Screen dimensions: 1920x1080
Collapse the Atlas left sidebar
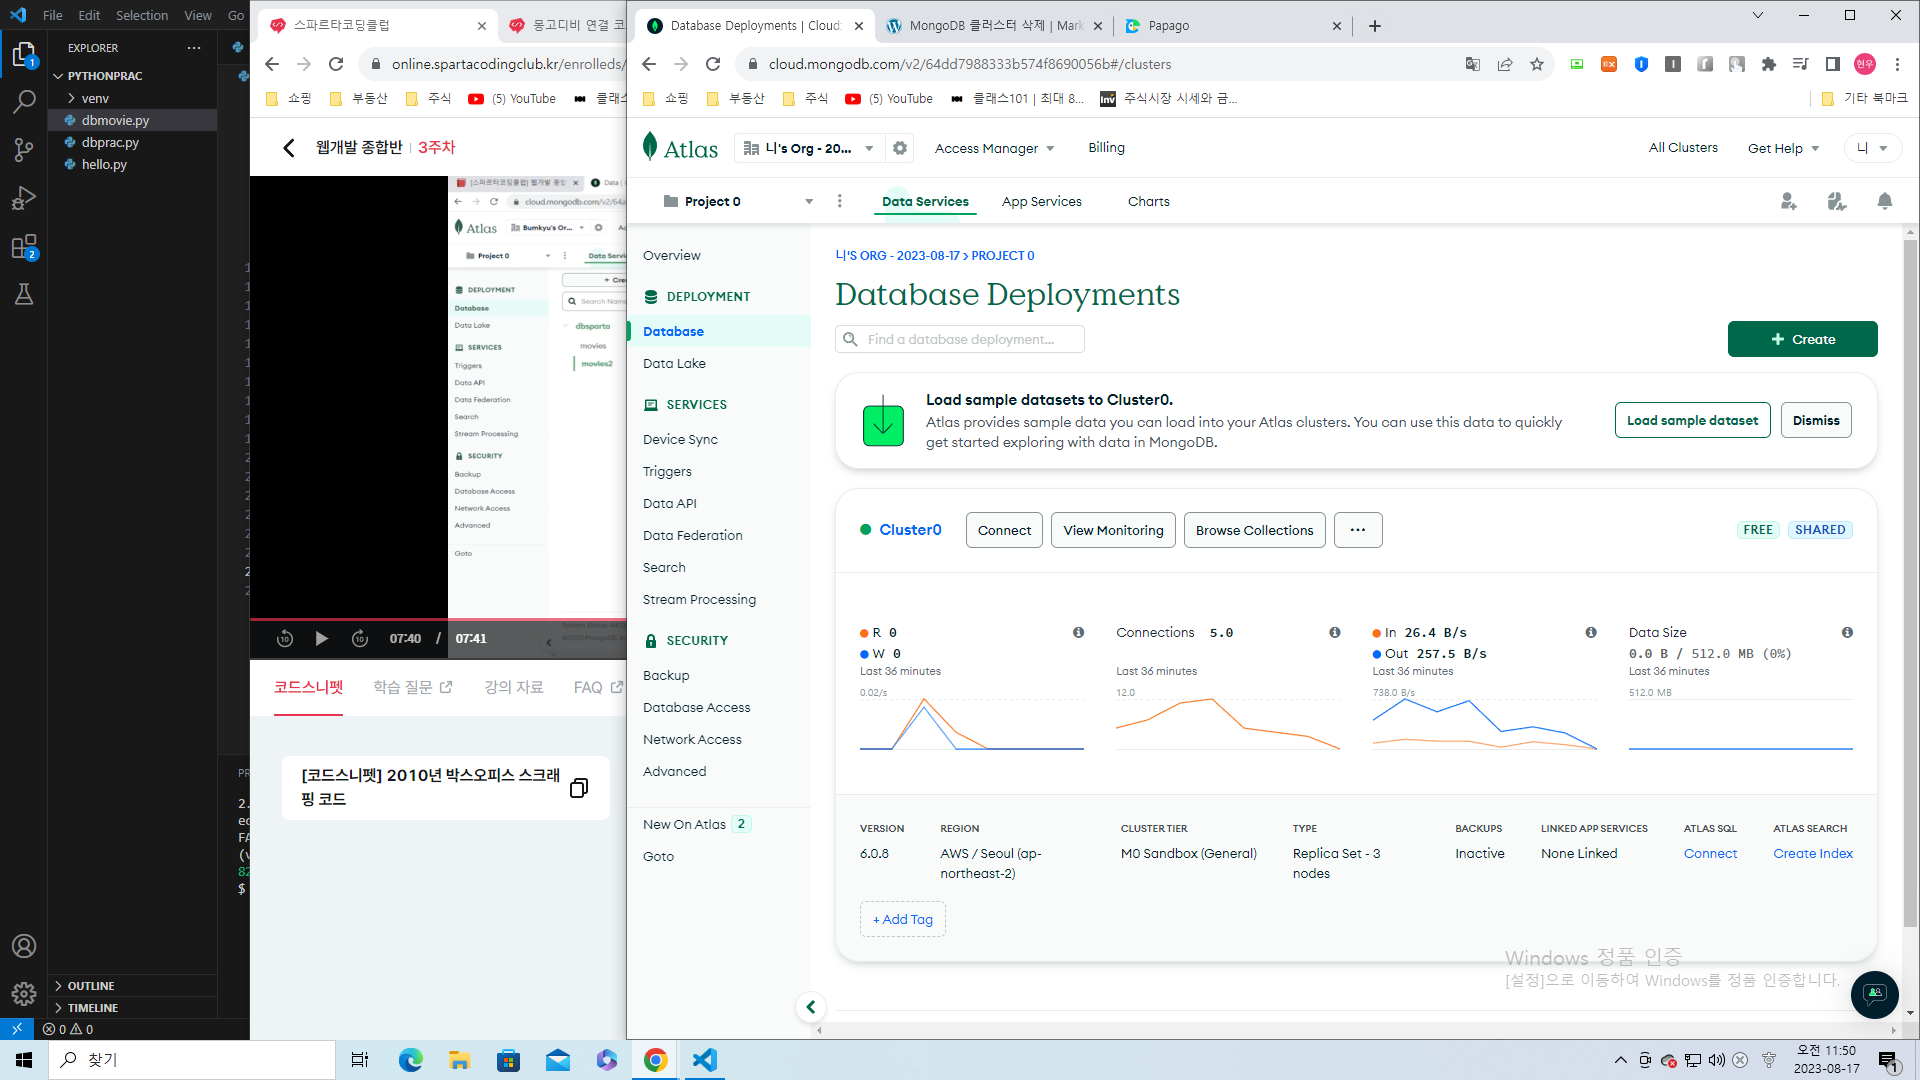point(811,1007)
